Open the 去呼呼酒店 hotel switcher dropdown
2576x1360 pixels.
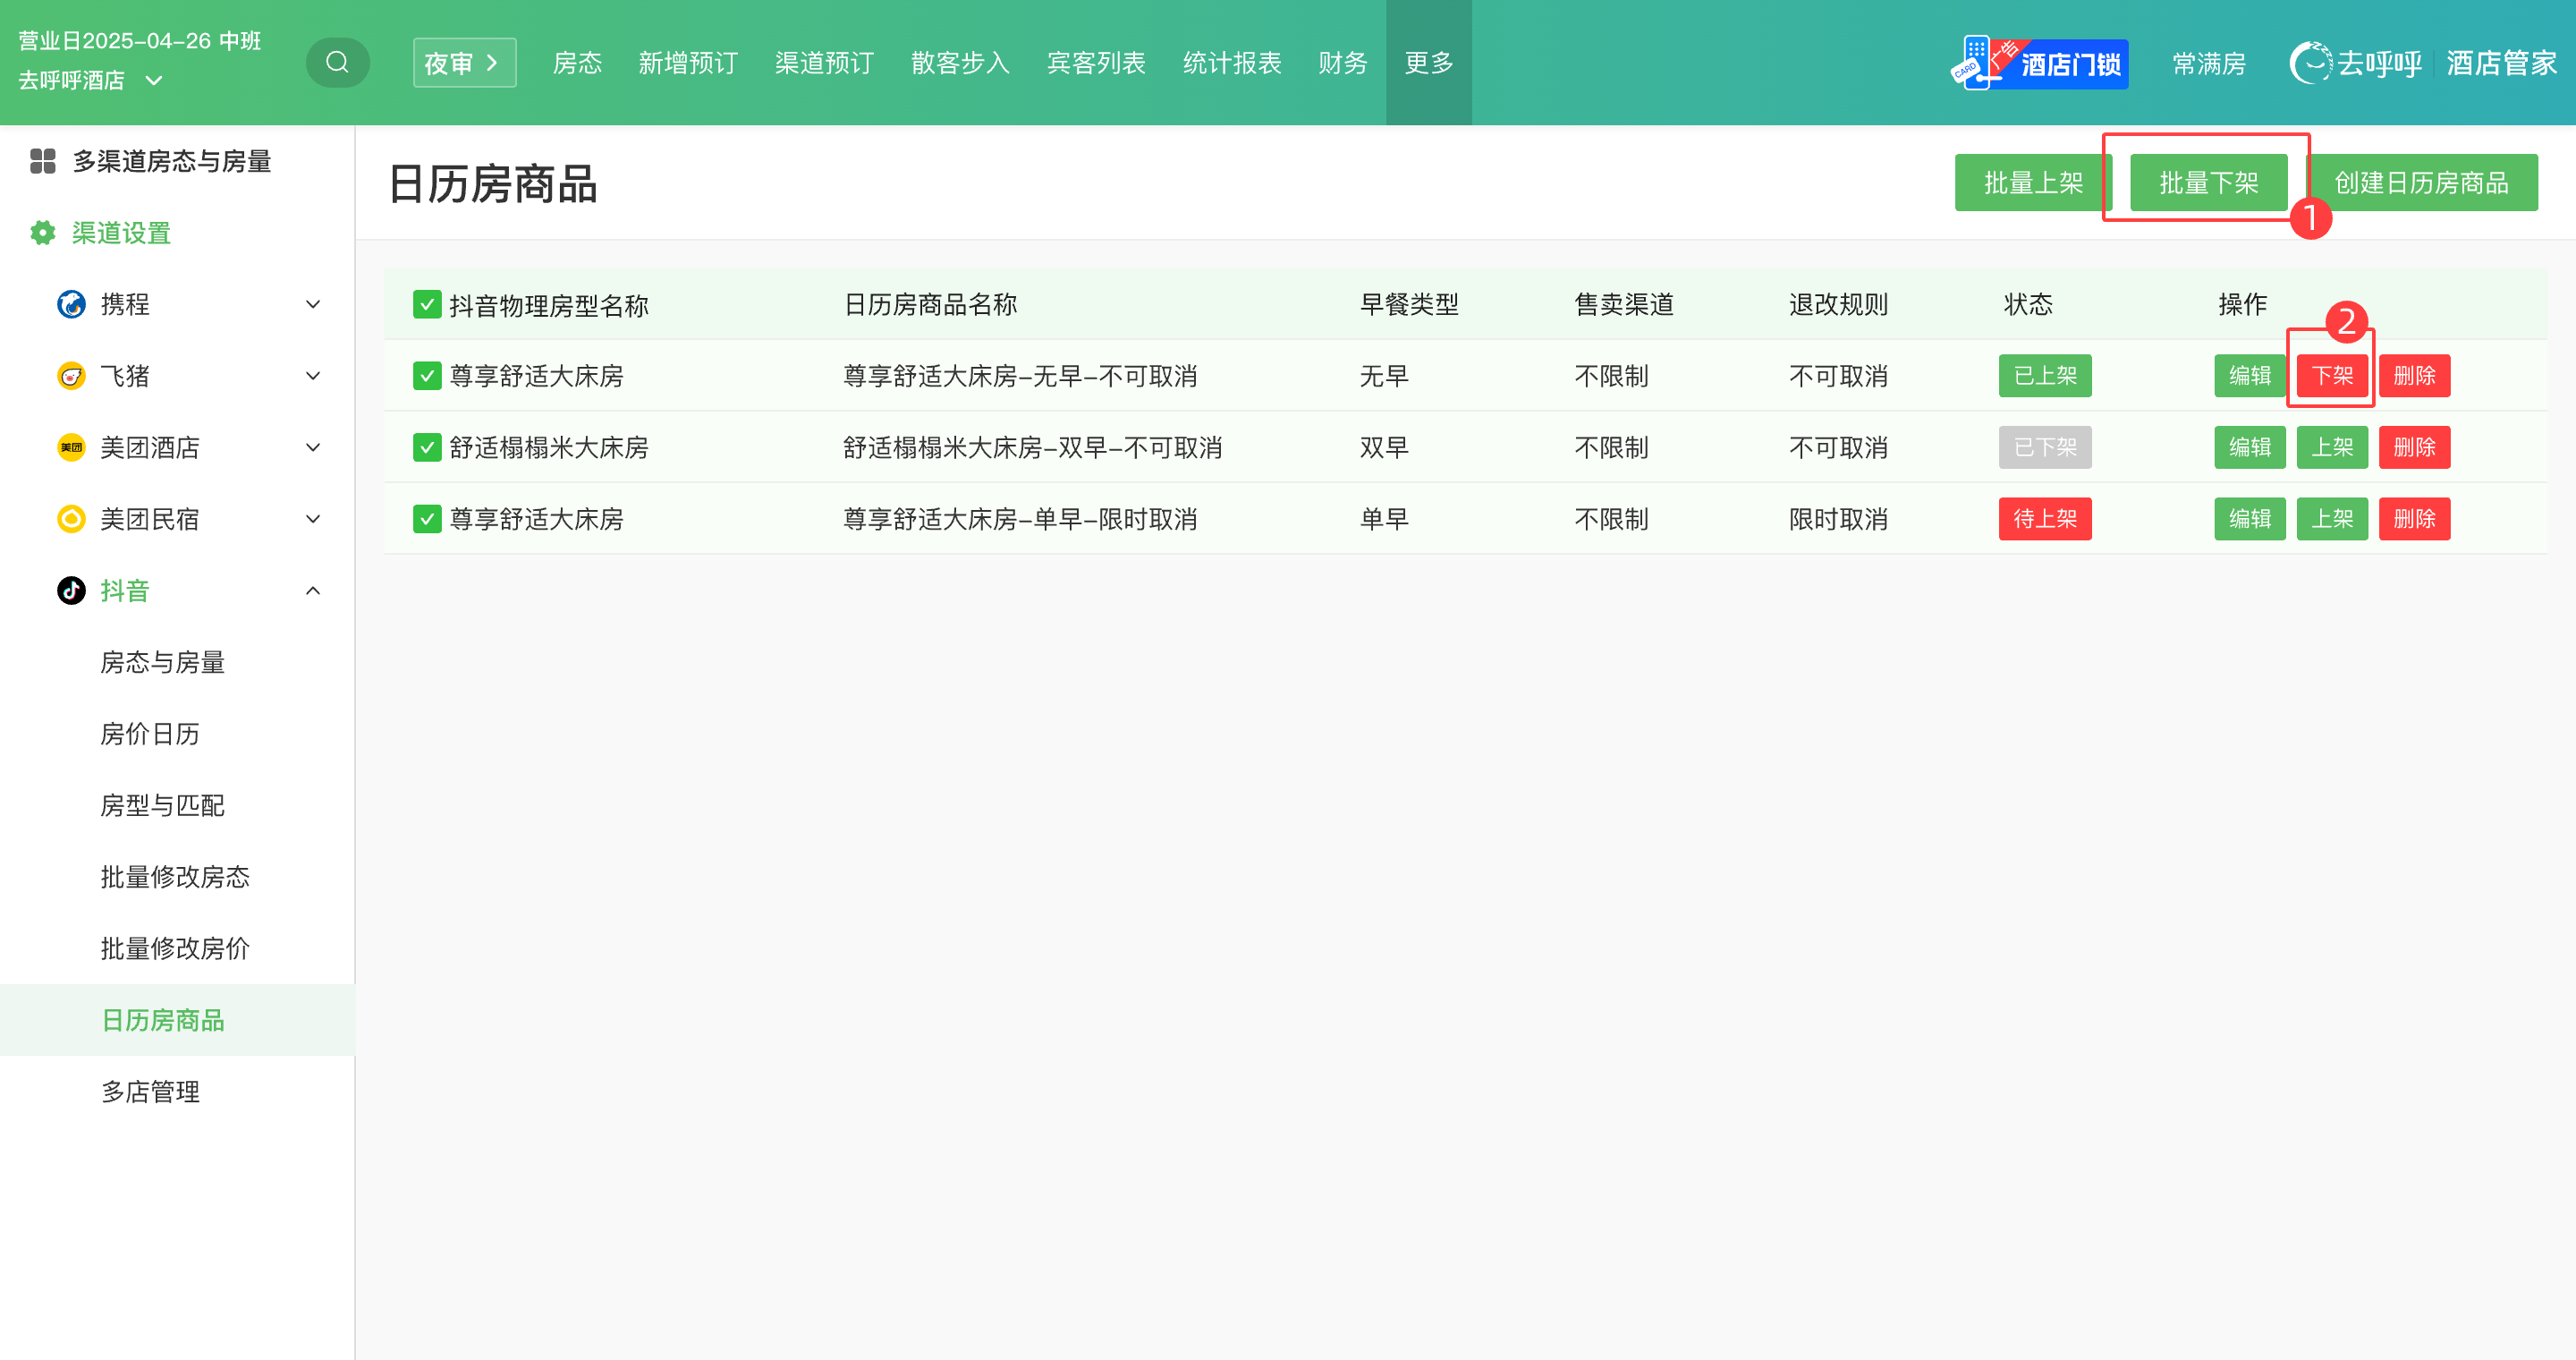(x=154, y=81)
